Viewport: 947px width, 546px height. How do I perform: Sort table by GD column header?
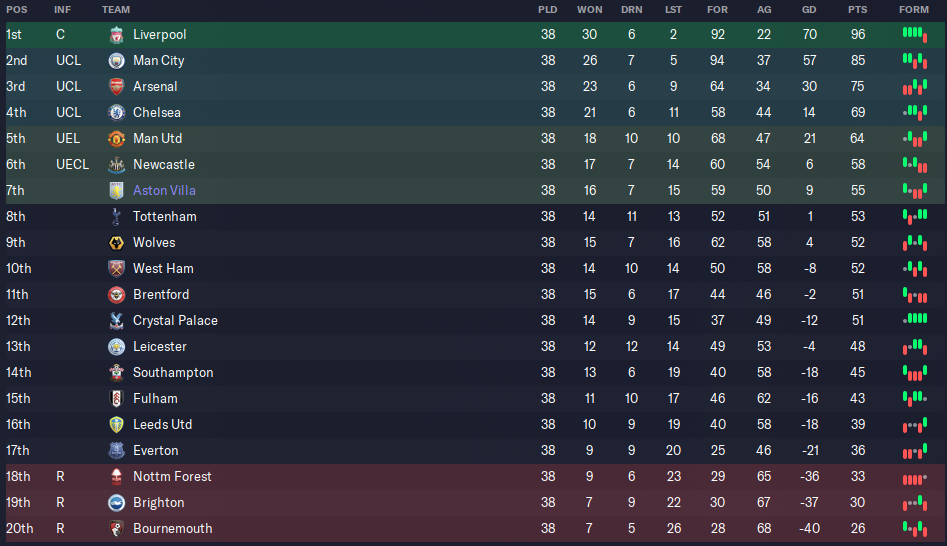coord(809,10)
